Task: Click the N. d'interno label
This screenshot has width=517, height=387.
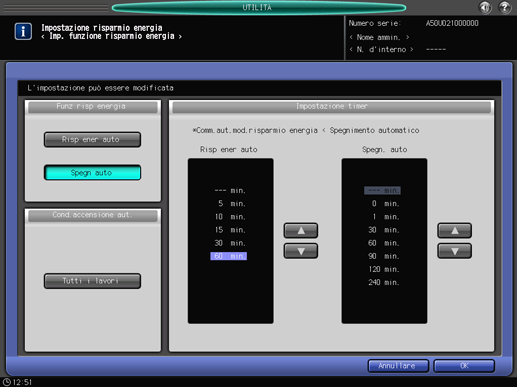Action: 381,50
